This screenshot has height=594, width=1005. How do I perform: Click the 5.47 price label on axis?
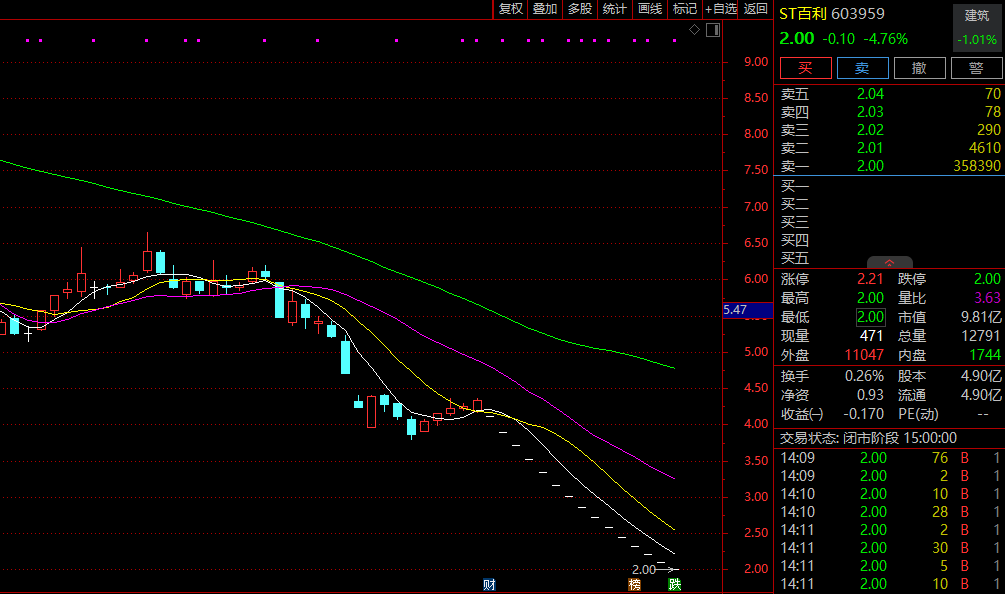[735, 310]
